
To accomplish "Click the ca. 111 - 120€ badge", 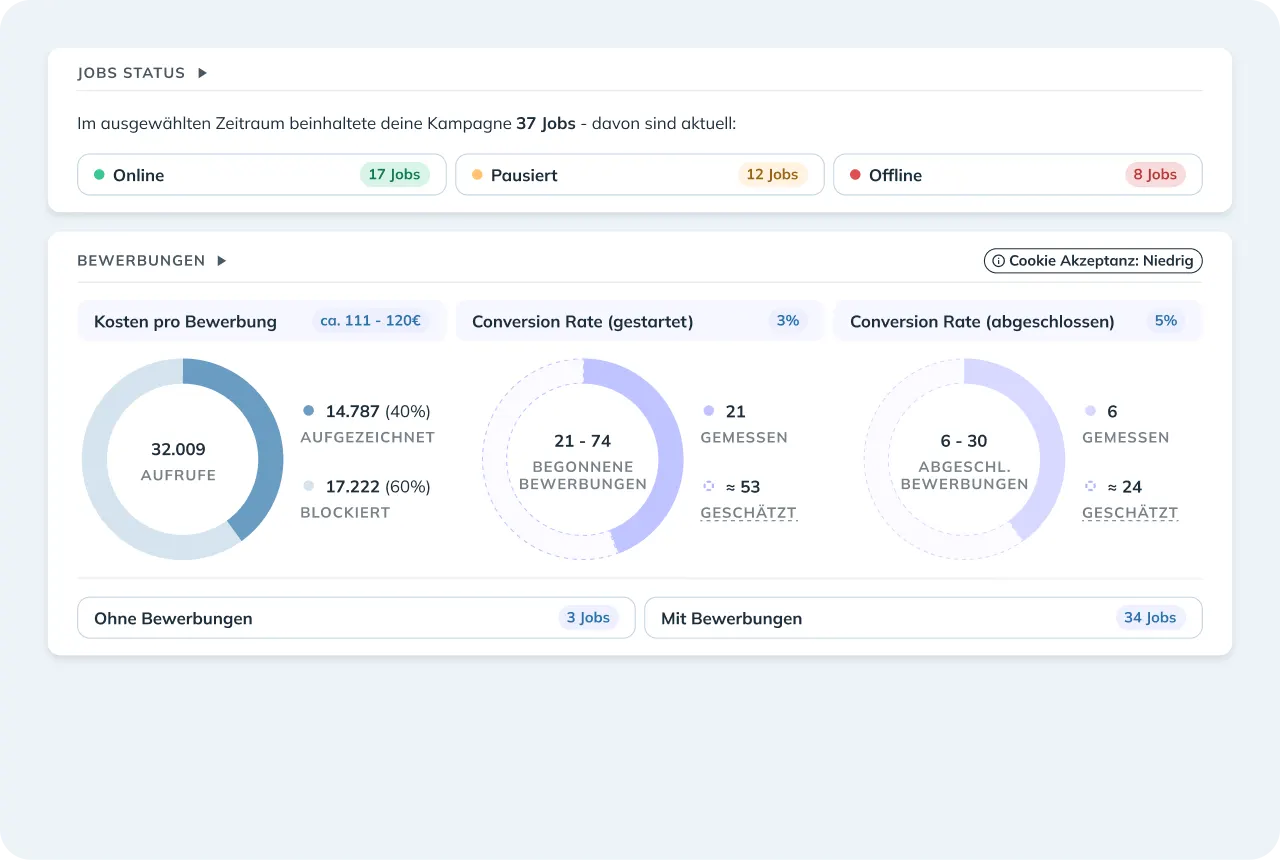I will click(x=370, y=321).
